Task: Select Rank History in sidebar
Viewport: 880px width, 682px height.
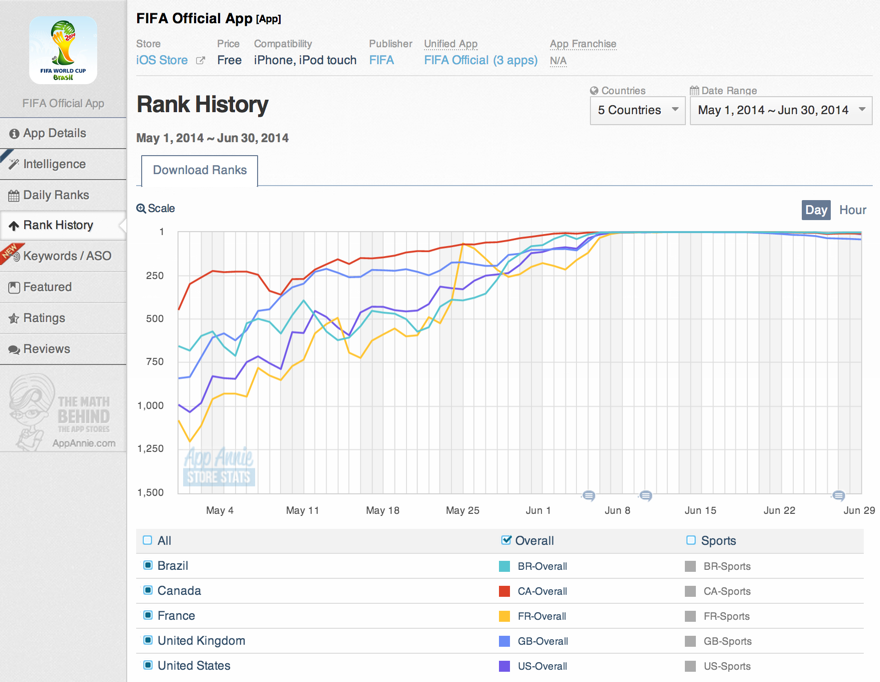Action: (x=63, y=225)
